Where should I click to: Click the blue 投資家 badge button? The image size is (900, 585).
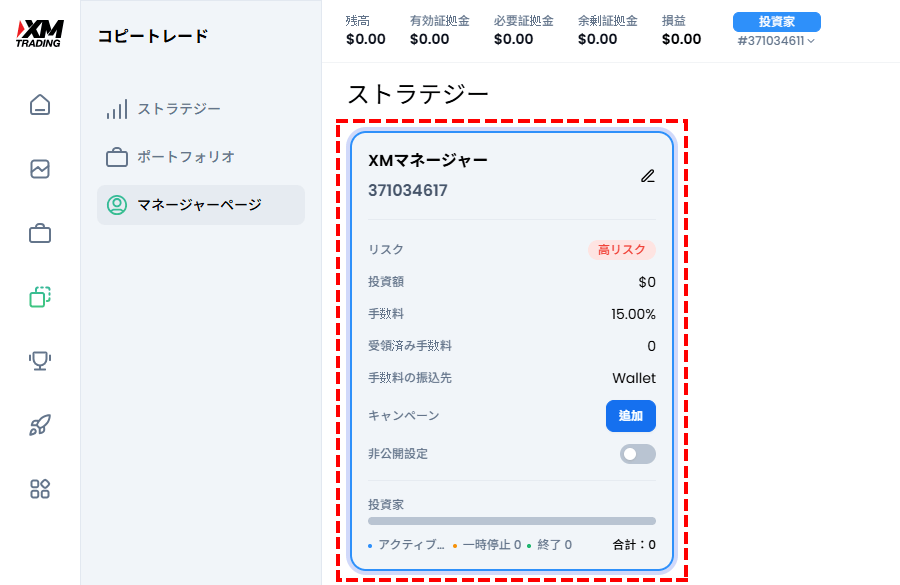click(x=777, y=22)
